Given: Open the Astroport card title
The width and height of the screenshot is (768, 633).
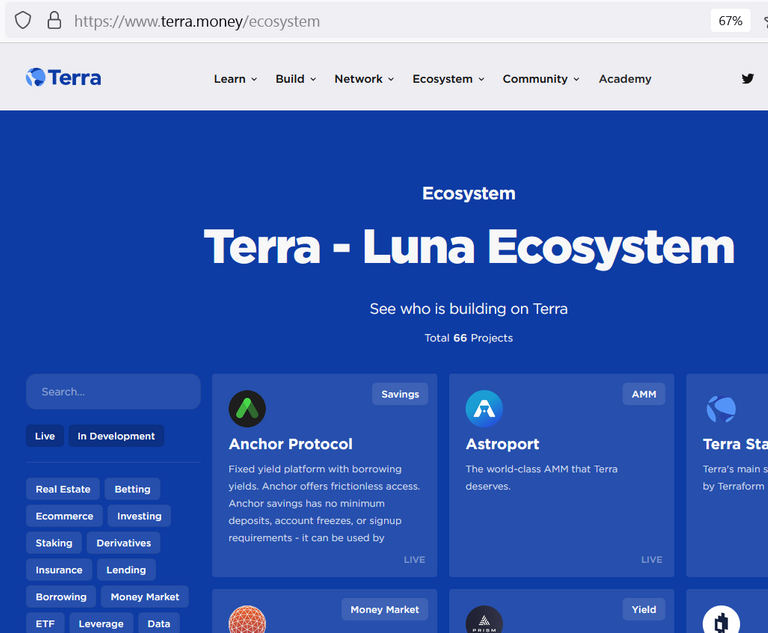Looking at the screenshot, I should (503, 444).
